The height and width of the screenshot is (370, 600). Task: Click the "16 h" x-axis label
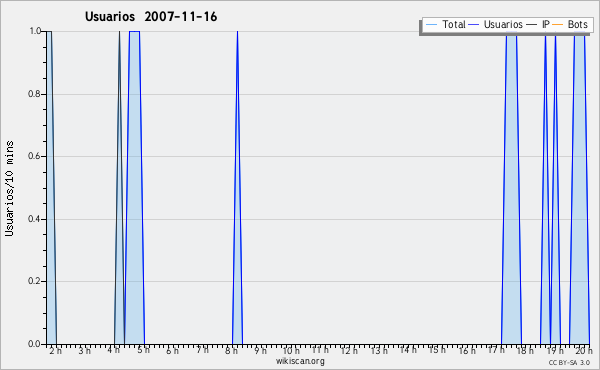click(x=467, y=350)
